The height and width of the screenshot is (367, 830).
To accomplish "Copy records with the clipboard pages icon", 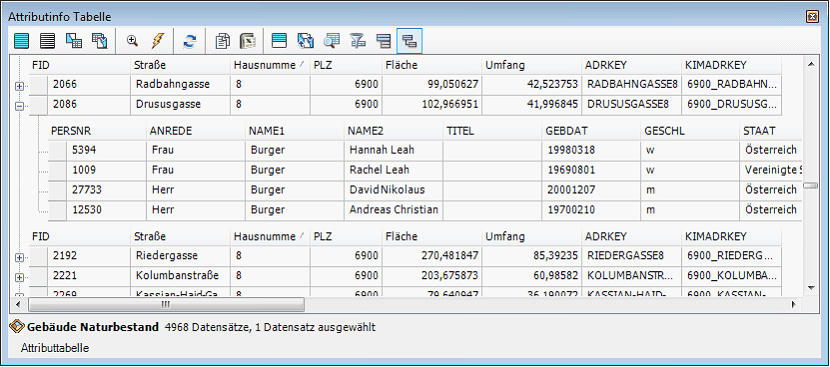I will tap(222, 41).
